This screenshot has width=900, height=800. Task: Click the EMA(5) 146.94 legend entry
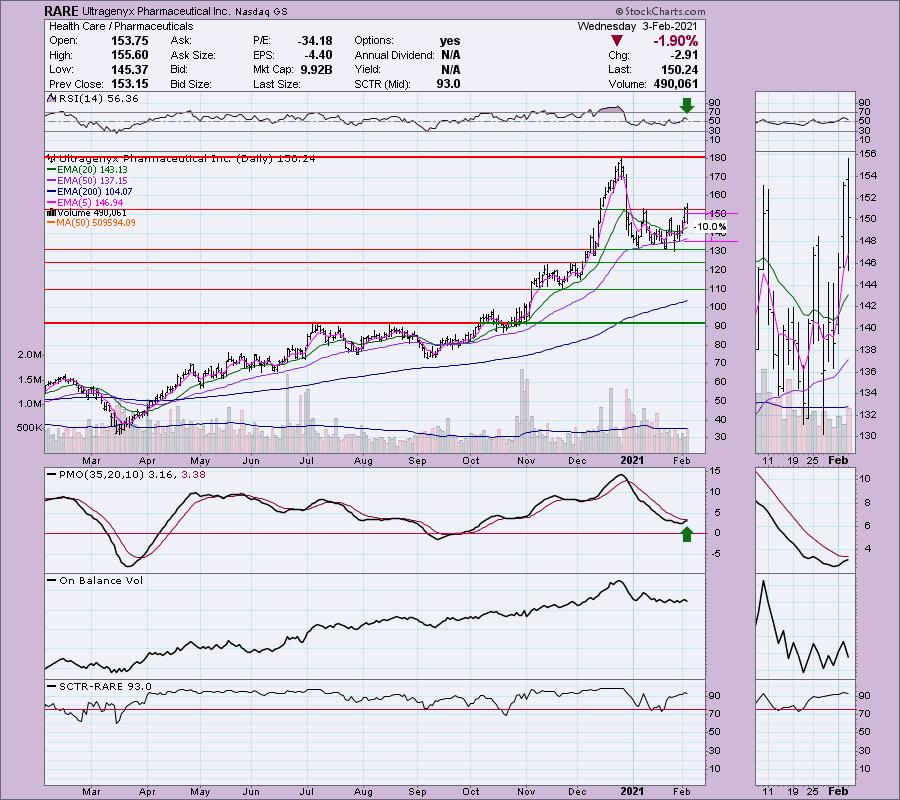(x=85, y=203)
